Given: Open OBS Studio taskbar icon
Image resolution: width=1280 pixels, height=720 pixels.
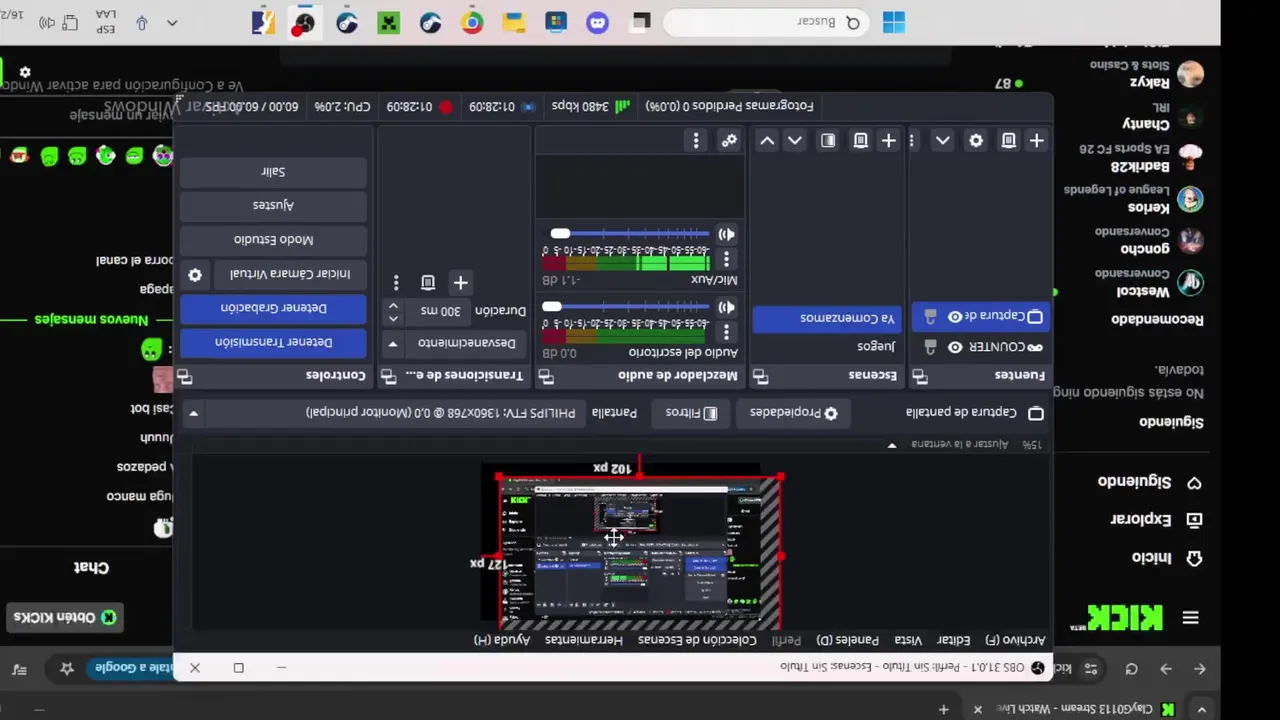Looking at the screenshot, I should tap(305, 22).
